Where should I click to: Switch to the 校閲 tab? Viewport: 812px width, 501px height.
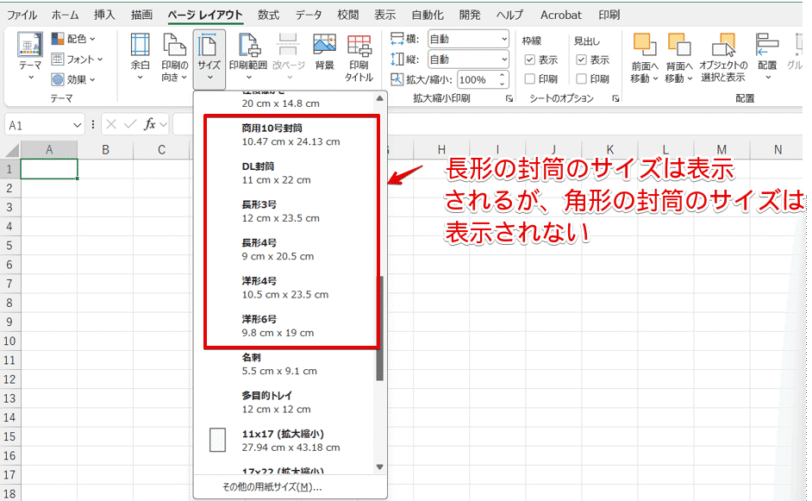pos(348,15)
